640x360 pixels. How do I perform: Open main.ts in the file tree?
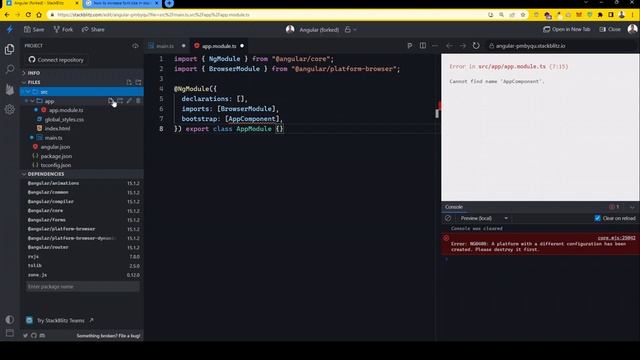coord(53,138)
